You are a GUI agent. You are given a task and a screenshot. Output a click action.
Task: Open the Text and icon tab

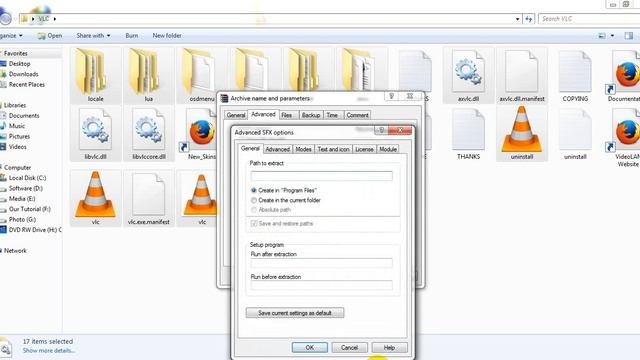point(333,149)
